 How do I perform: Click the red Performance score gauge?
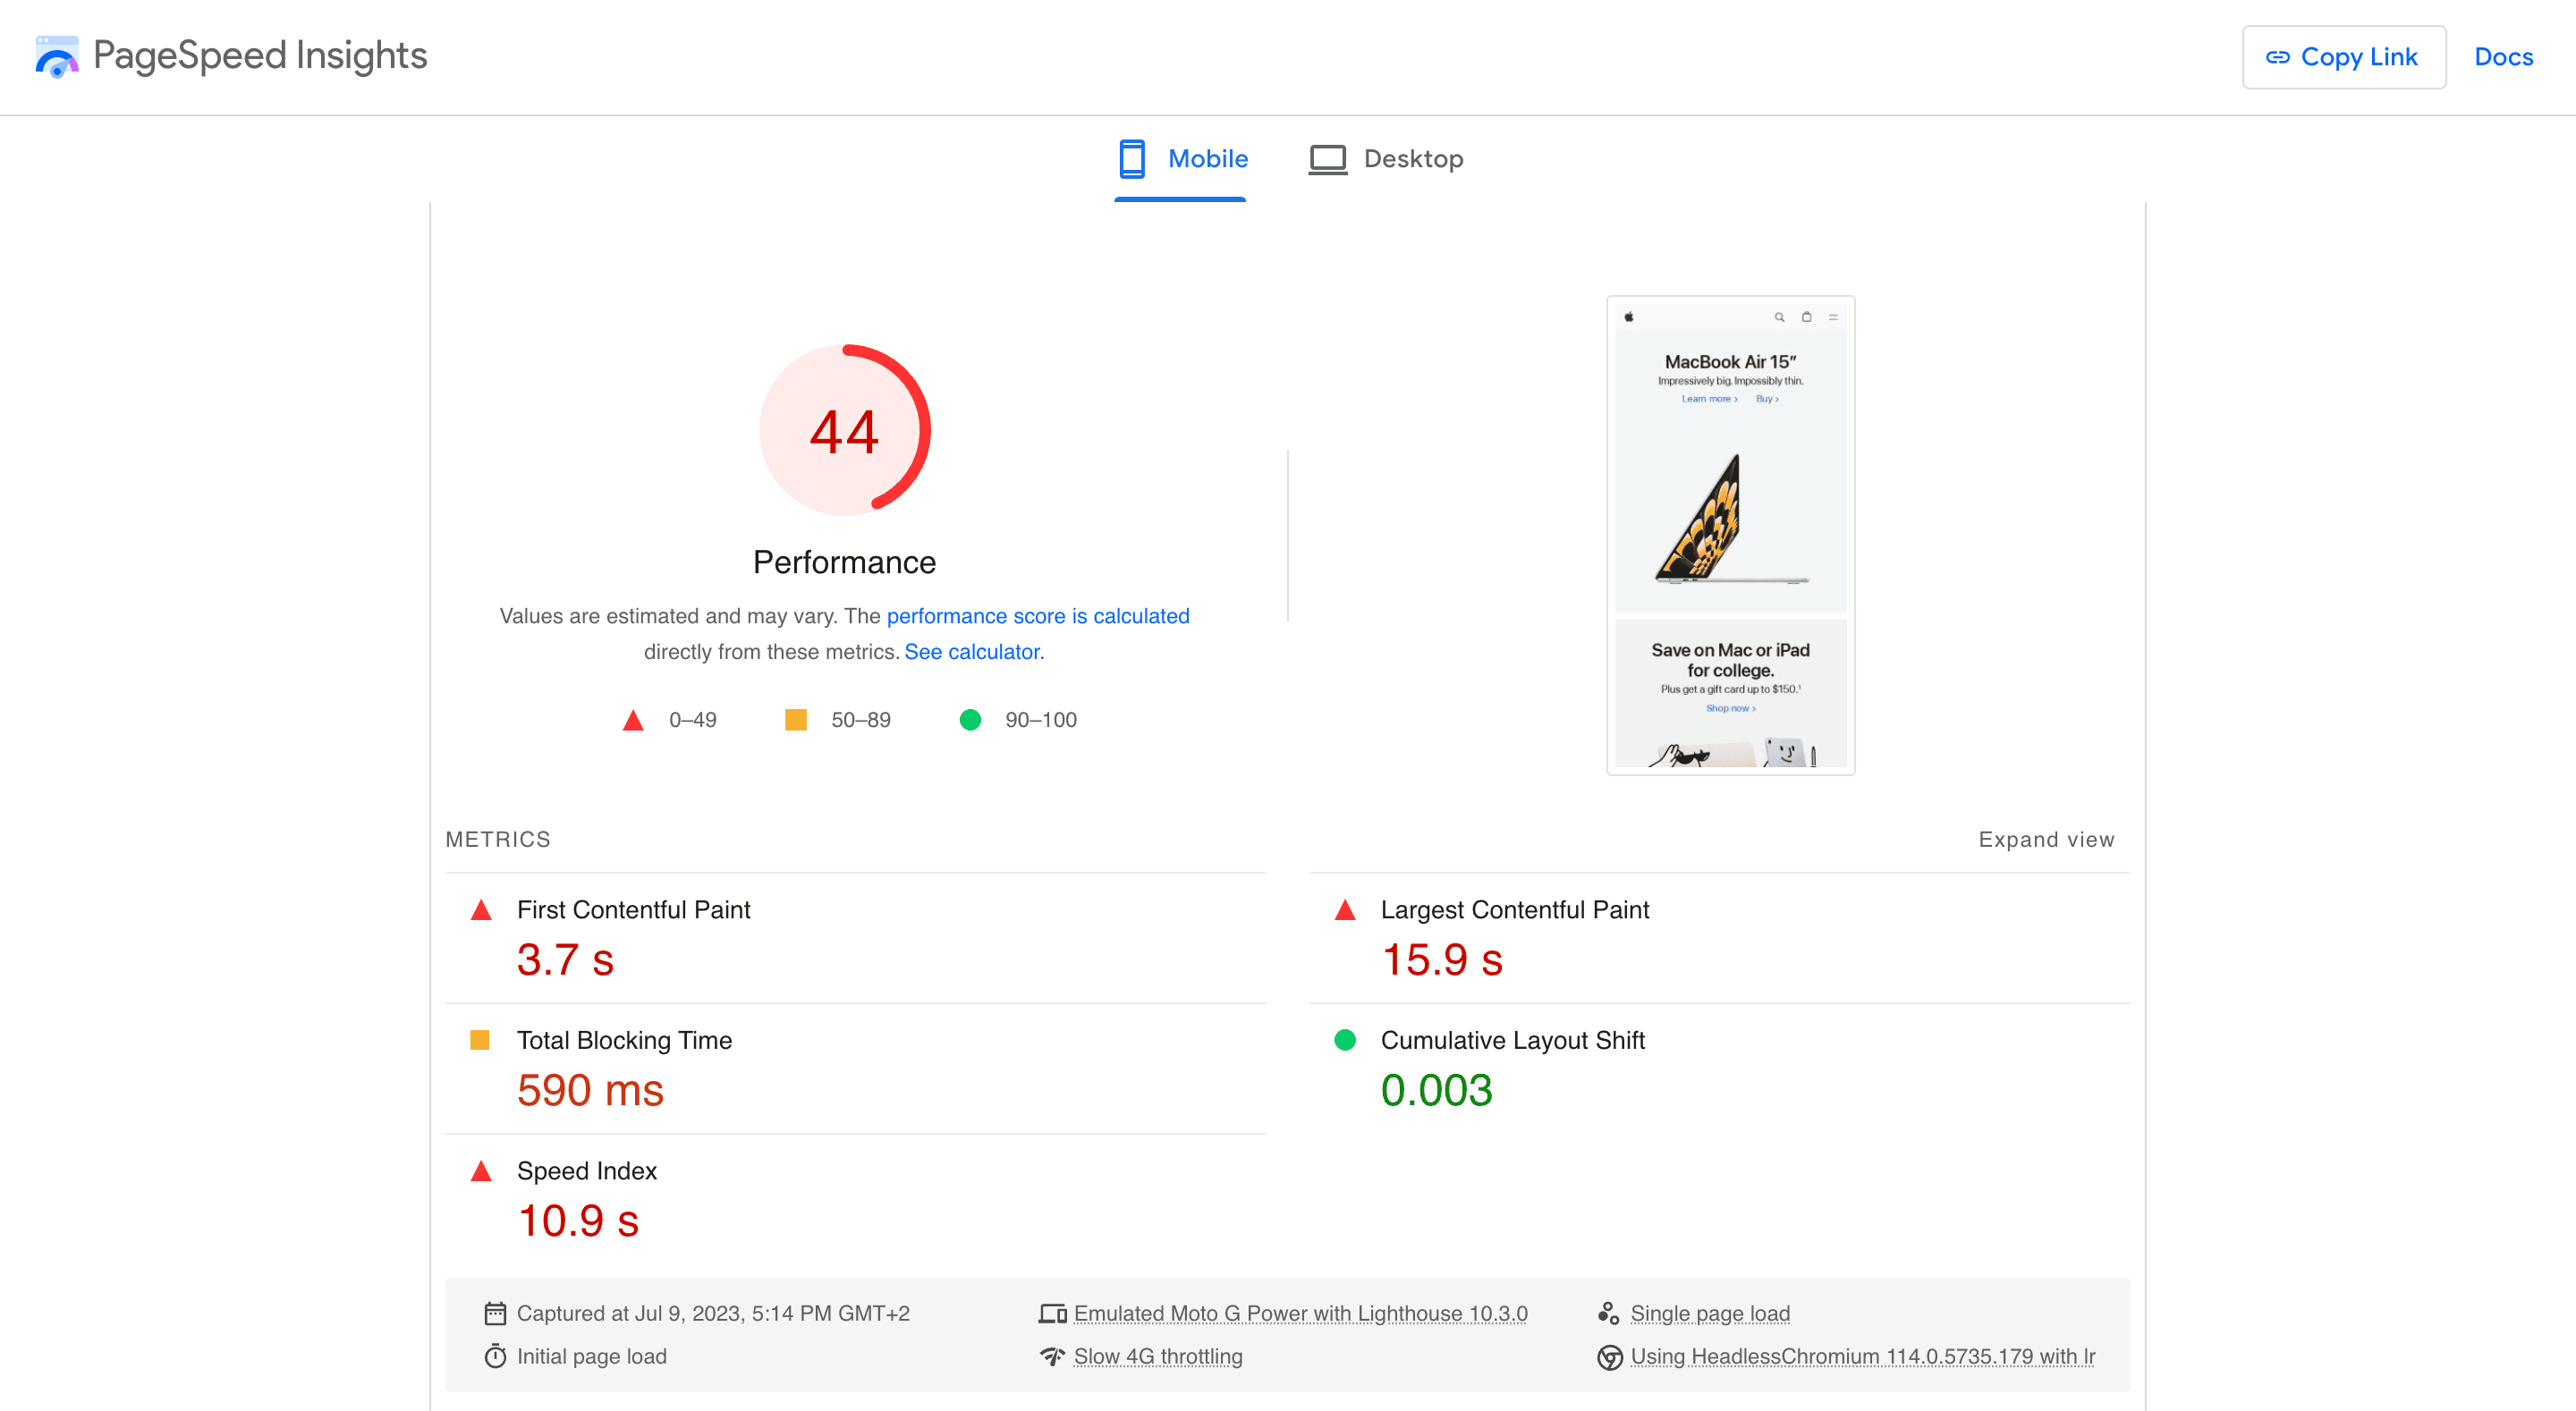tap(845, 430)
